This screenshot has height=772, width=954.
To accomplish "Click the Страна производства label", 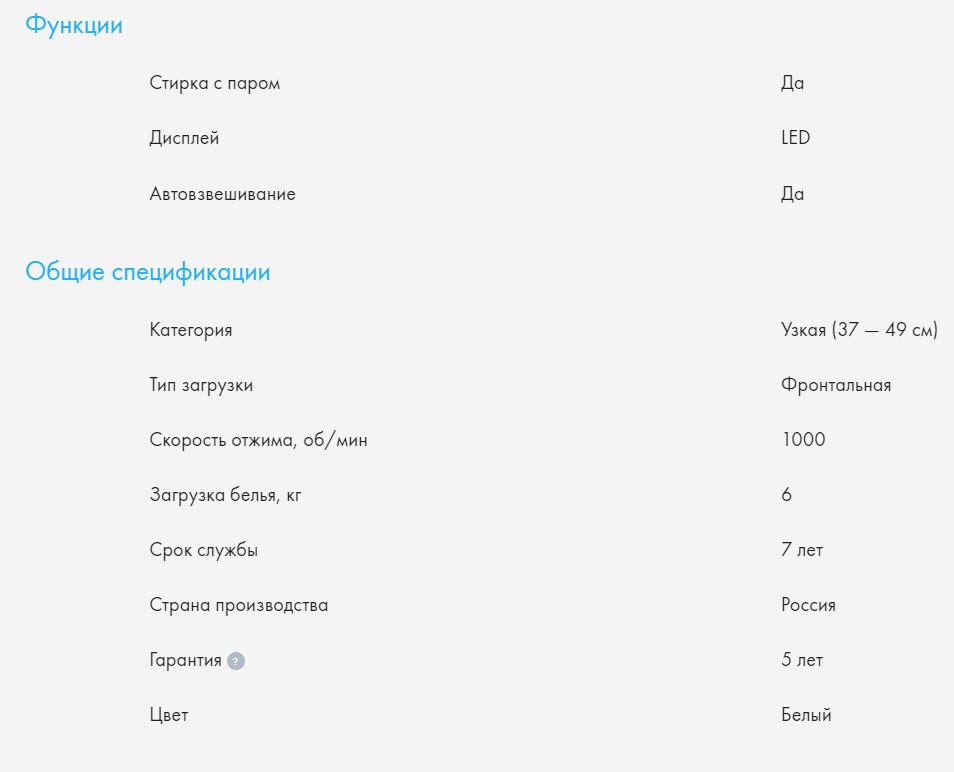I will 238,605.
